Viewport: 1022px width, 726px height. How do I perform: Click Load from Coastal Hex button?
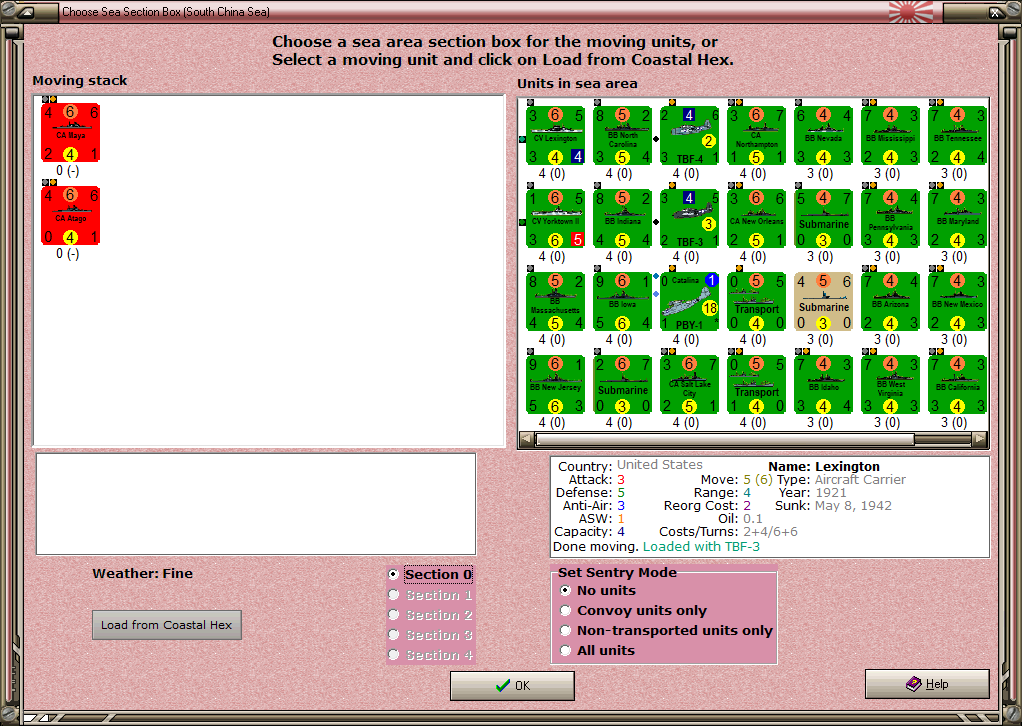click(x=167, y=625)
